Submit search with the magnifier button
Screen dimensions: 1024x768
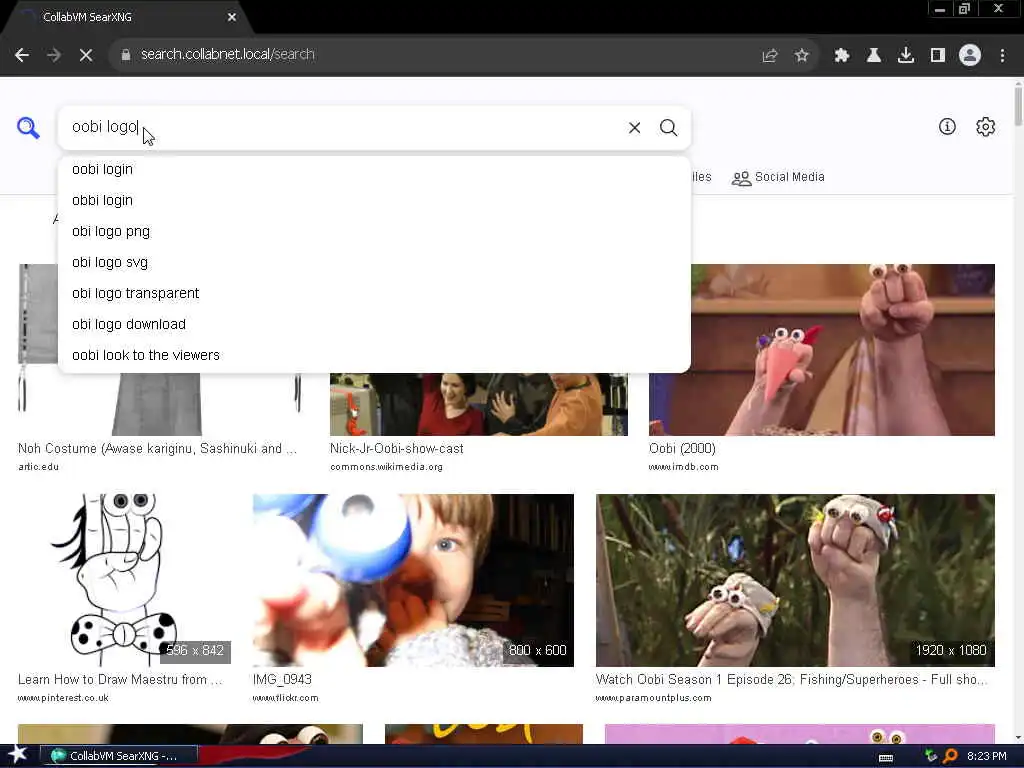click(668, 127)
